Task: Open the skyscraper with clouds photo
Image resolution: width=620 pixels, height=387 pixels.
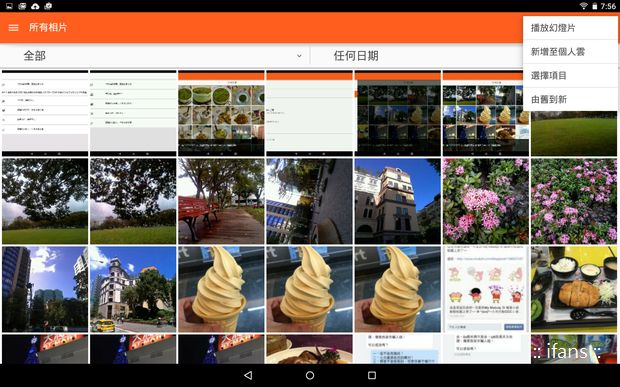Action: click(45, 289)
